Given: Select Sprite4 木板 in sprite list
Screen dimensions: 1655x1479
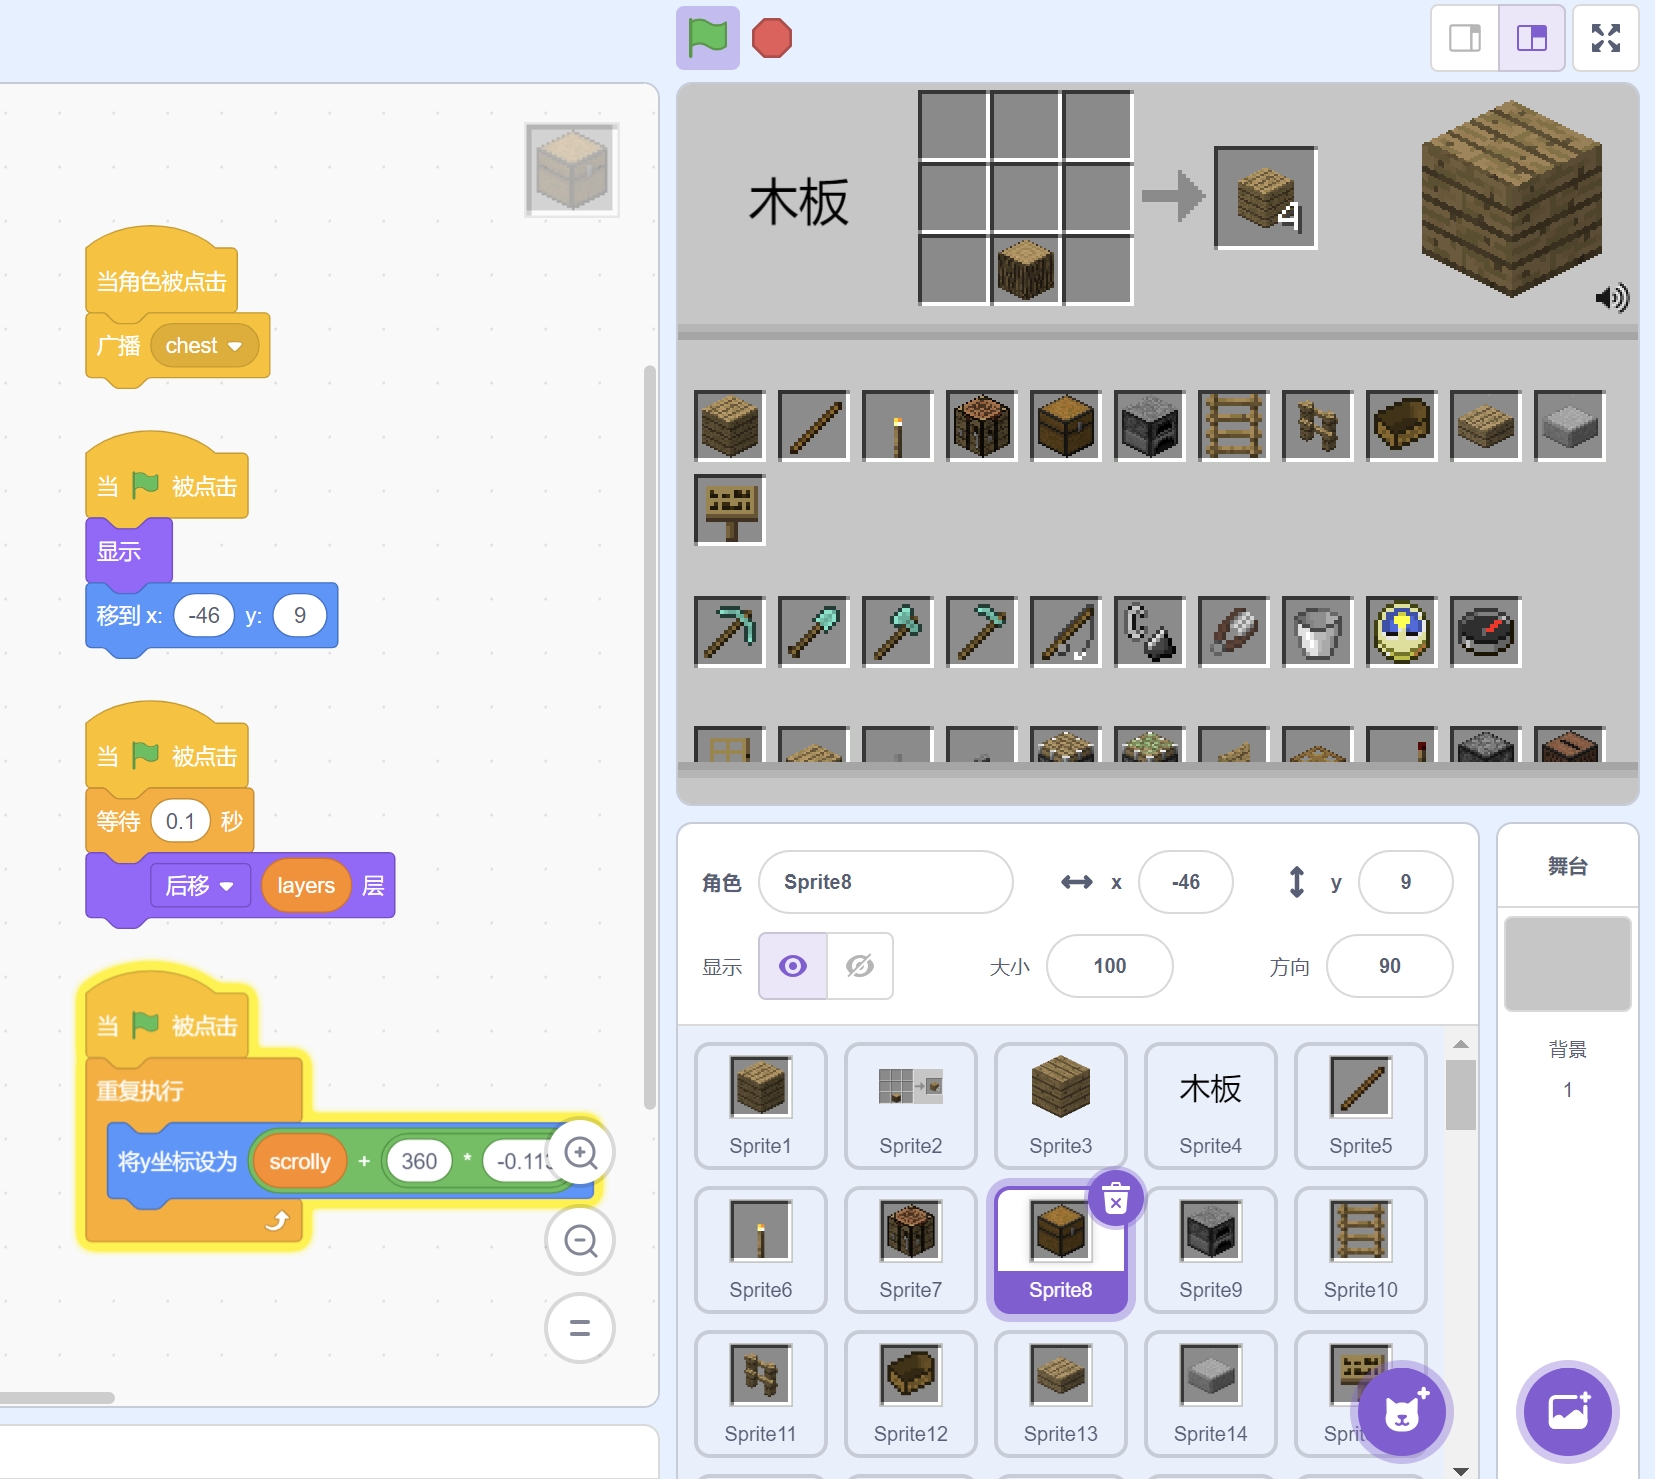Looking at the screenshot, I should (x=1210, y=1105).
